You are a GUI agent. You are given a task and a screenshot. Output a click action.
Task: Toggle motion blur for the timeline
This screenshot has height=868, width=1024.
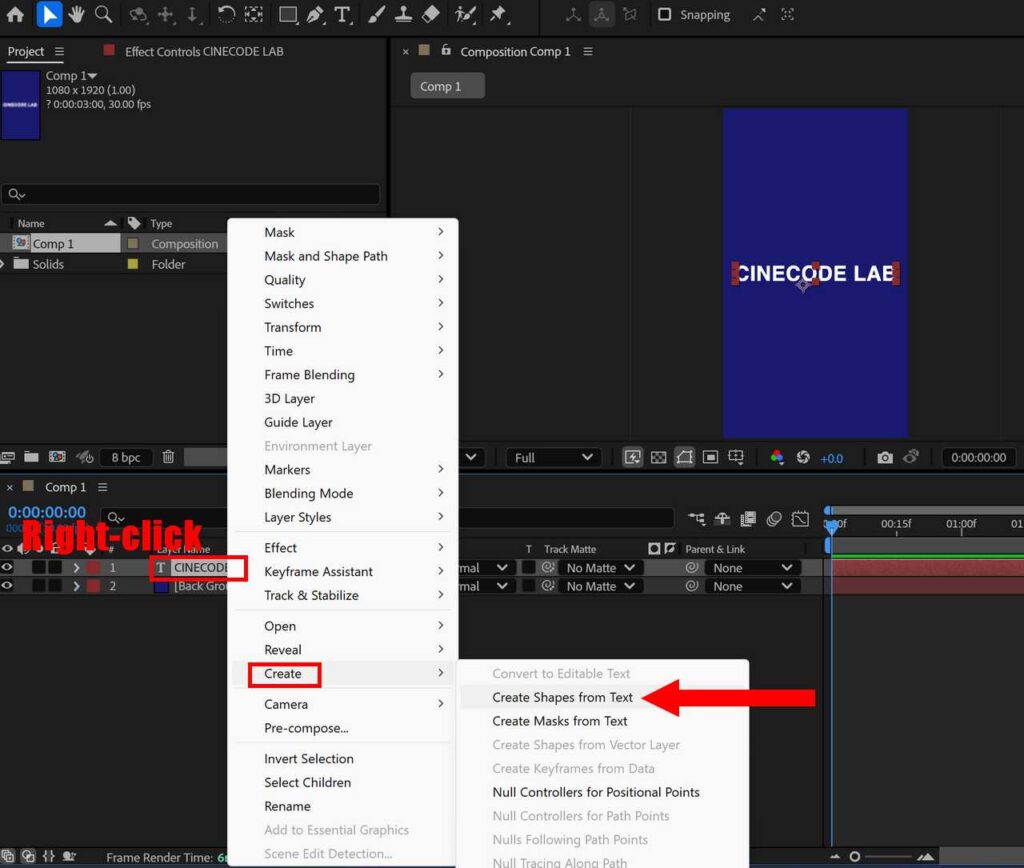(774, 519)
